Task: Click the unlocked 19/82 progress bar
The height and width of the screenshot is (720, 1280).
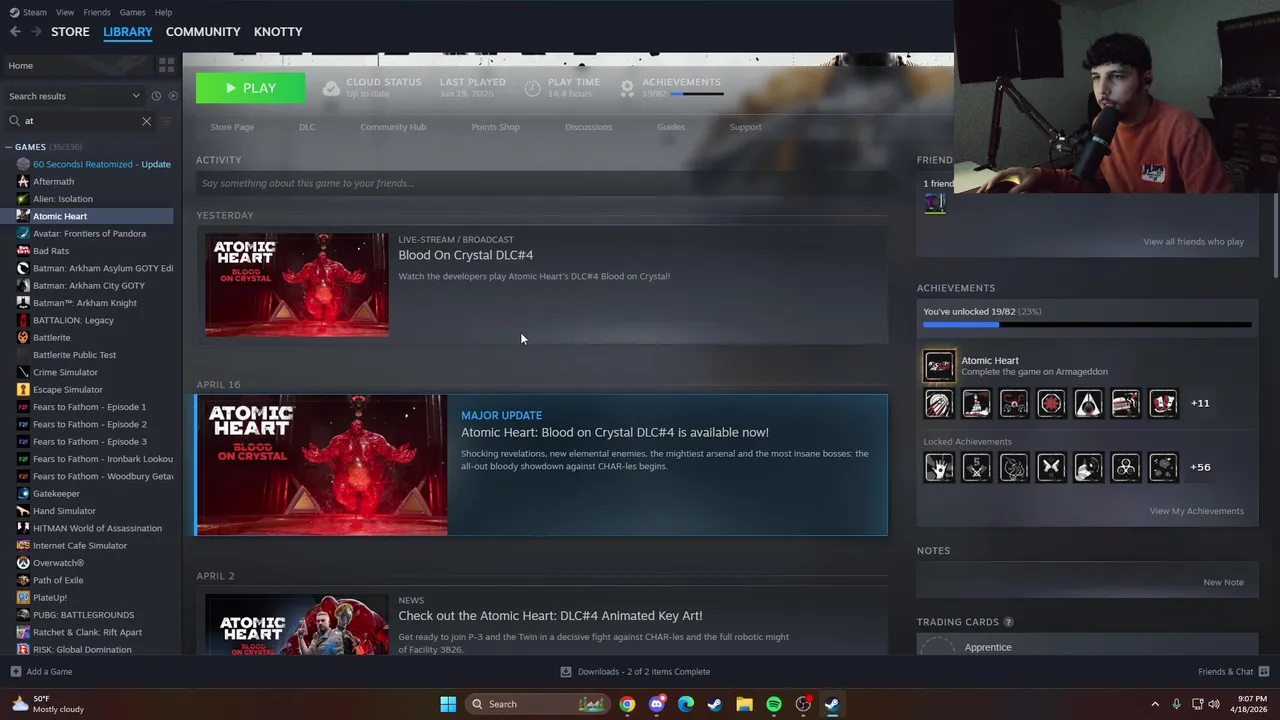Action: click(x=1087, y=324)
